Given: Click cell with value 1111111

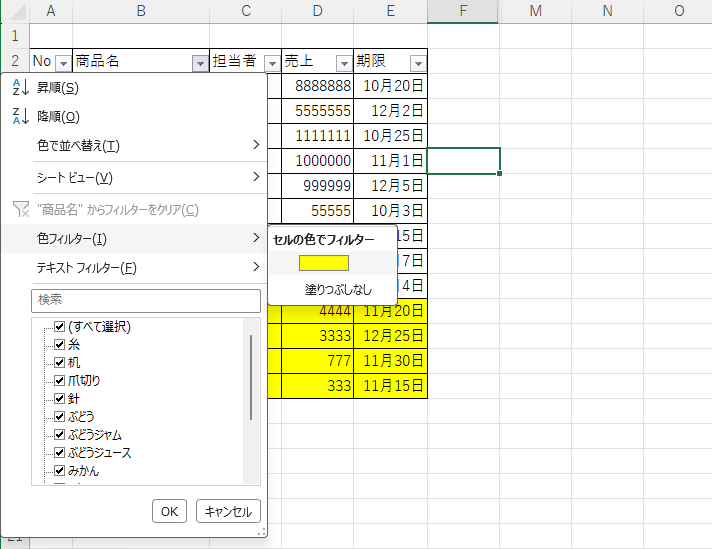Looking at the screenshot, I should tap(317, 136).
